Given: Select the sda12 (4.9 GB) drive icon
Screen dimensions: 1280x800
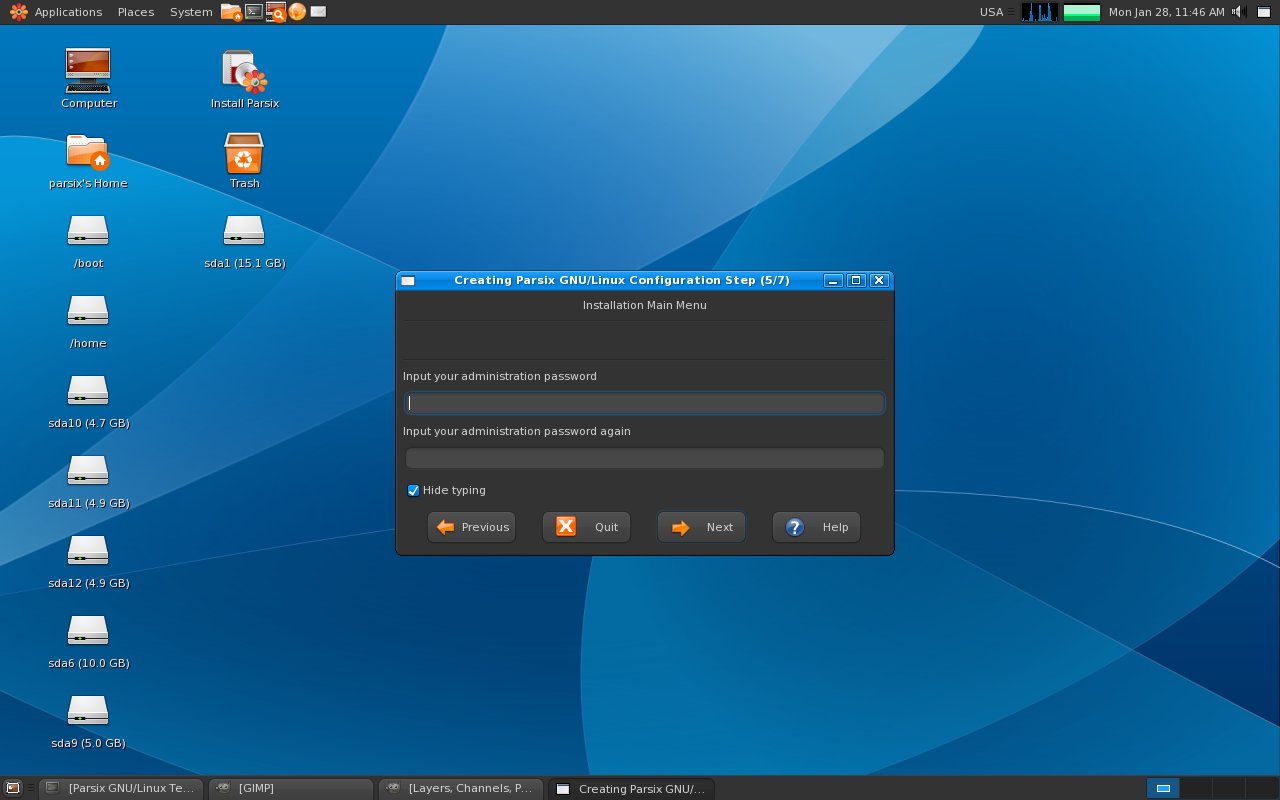Looking at the screenshot, I should click(88, 551).
